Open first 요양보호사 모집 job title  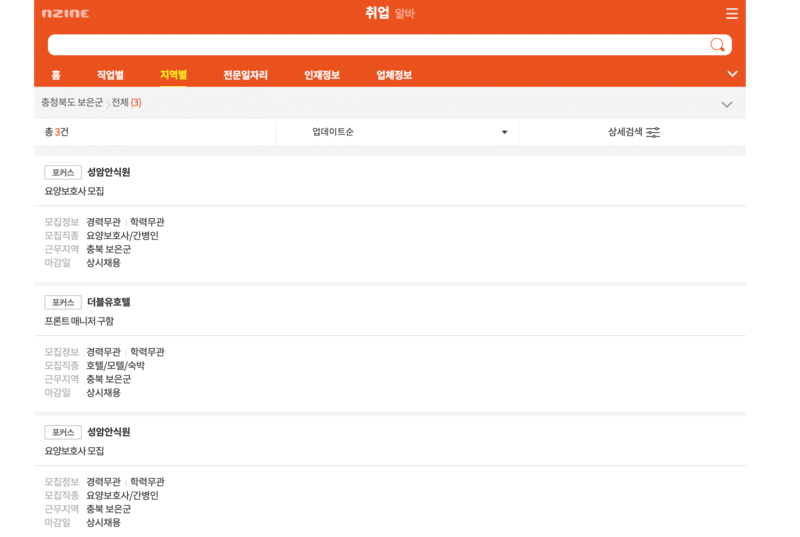74,191
